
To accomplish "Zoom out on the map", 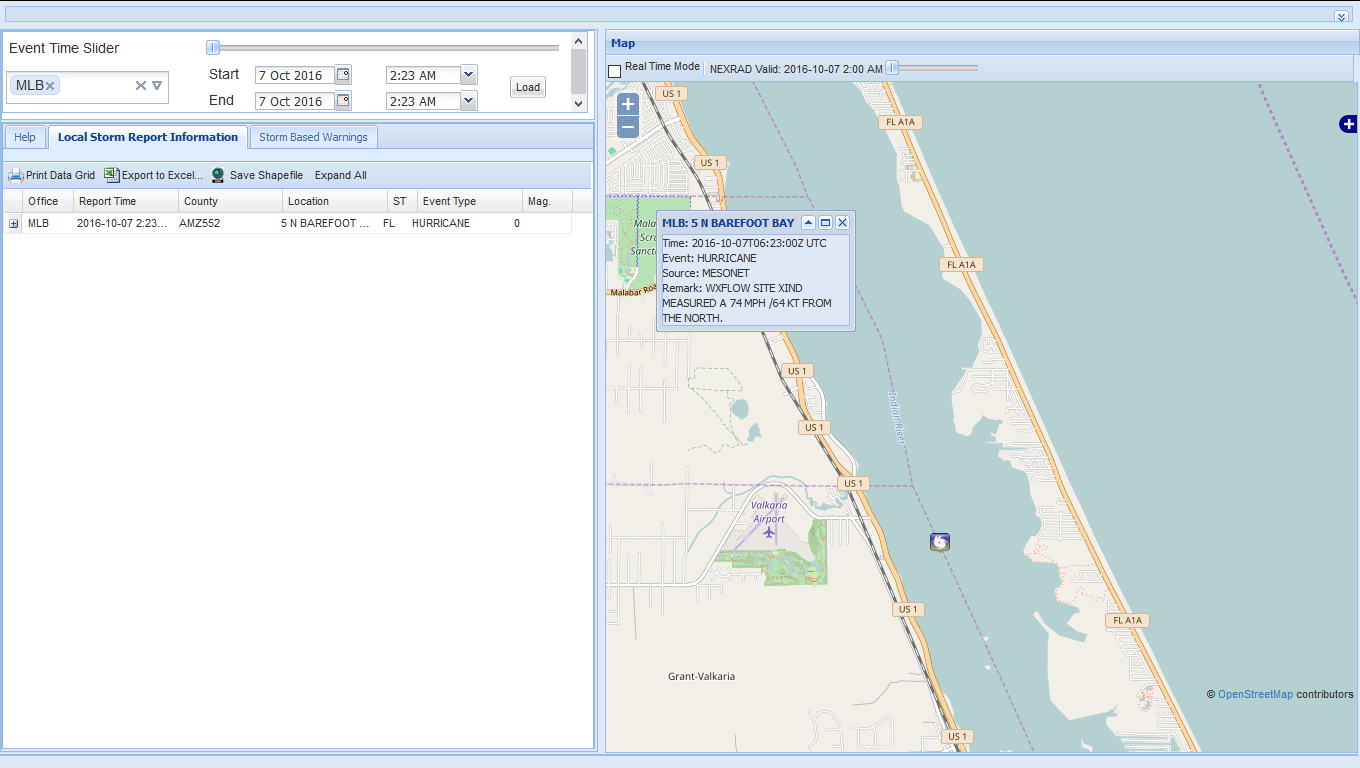I will 628,127.
